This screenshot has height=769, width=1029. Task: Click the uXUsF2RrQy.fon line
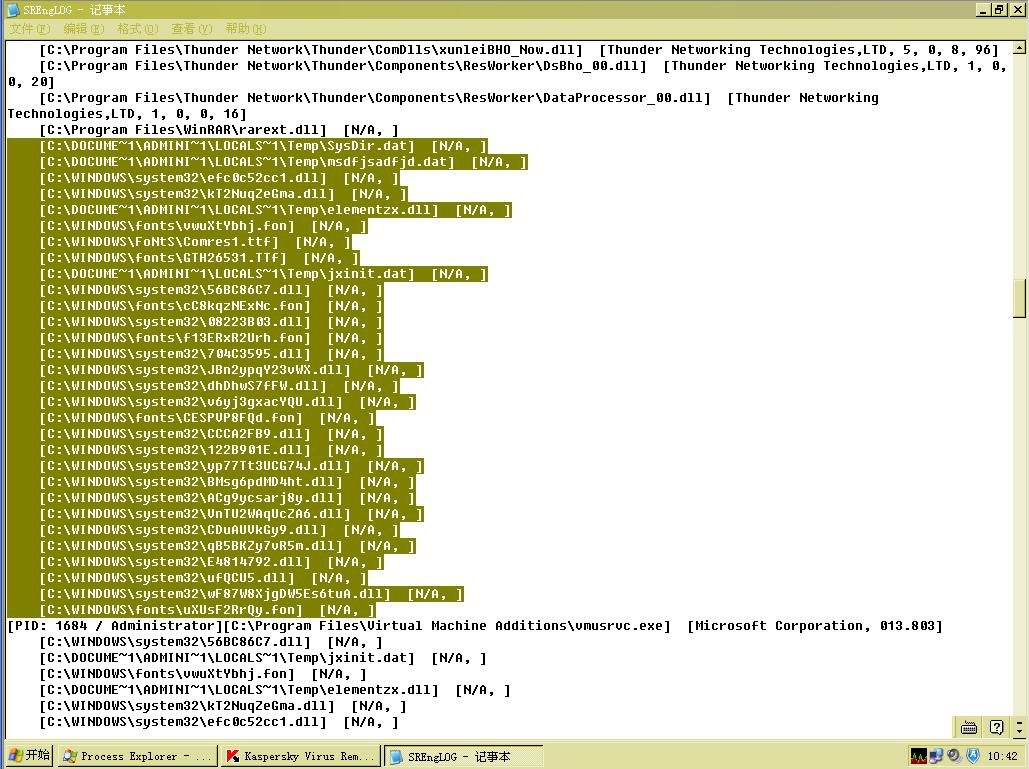pyautogui.click(x=207, y=610)
